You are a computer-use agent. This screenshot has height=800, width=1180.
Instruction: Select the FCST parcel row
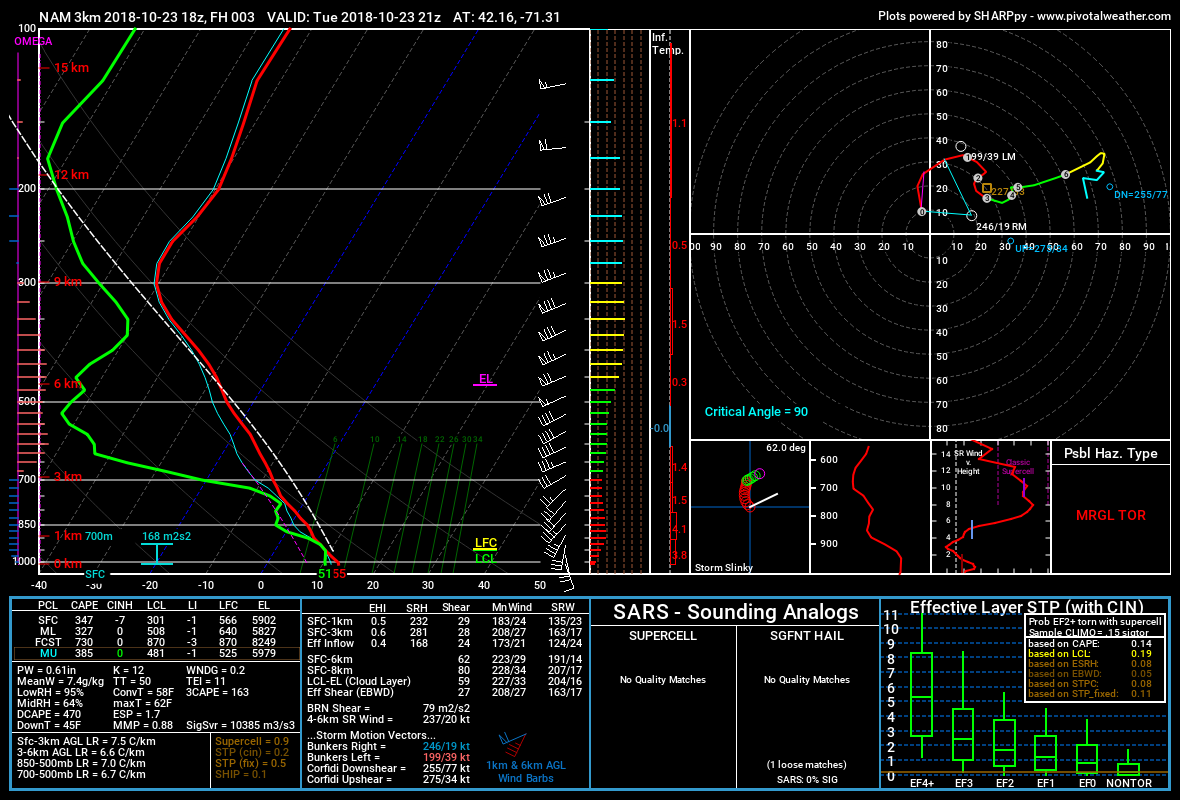coord(157,642)
